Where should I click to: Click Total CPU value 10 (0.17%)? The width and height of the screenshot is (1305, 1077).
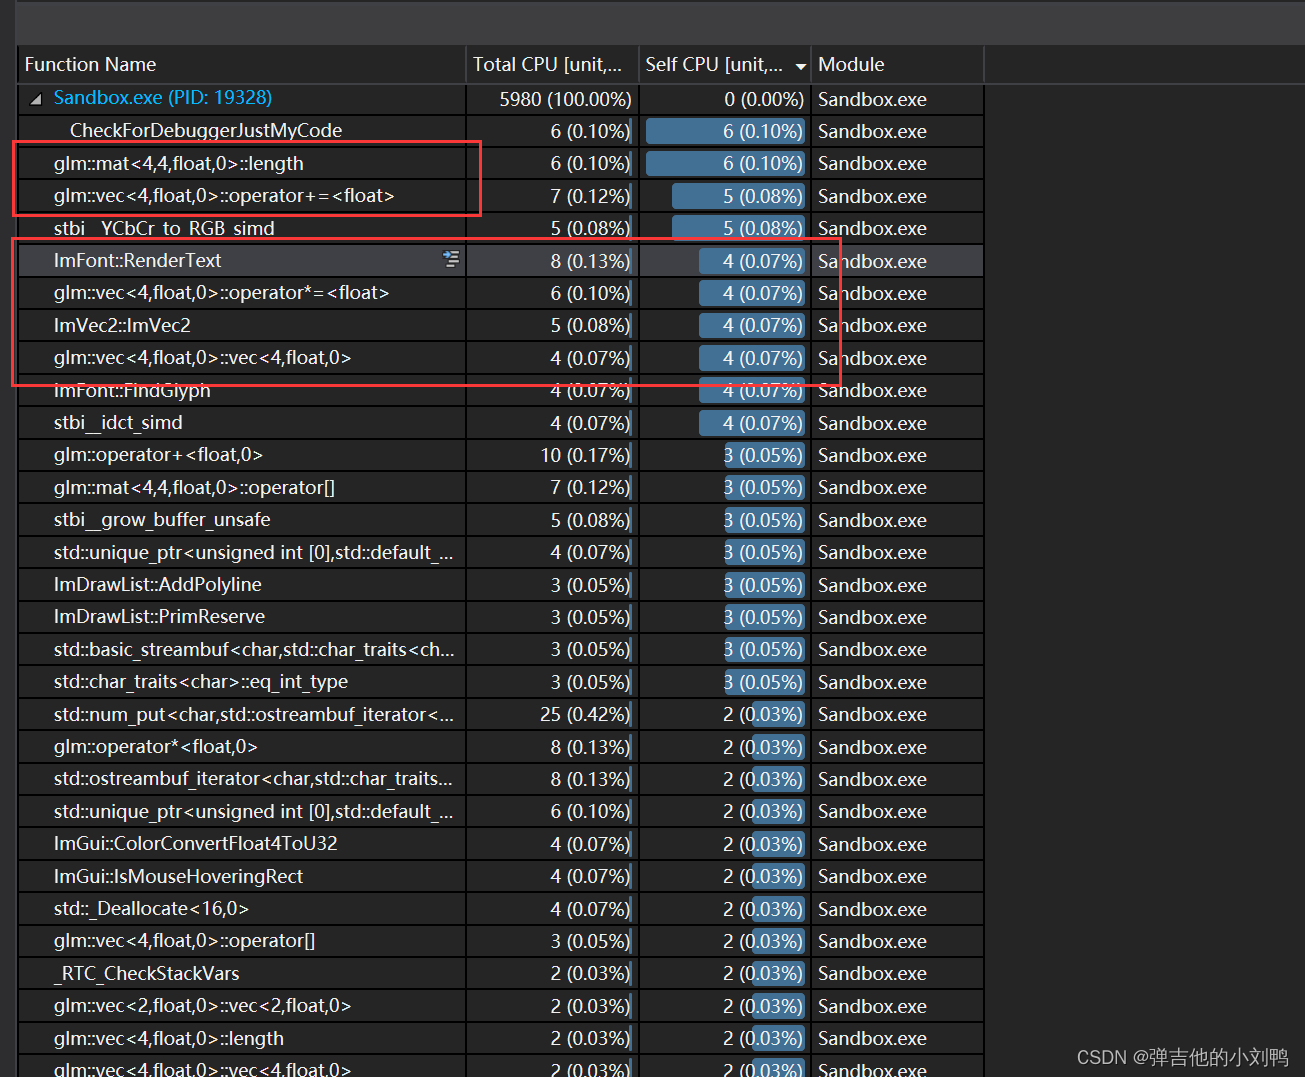[585, 455]
